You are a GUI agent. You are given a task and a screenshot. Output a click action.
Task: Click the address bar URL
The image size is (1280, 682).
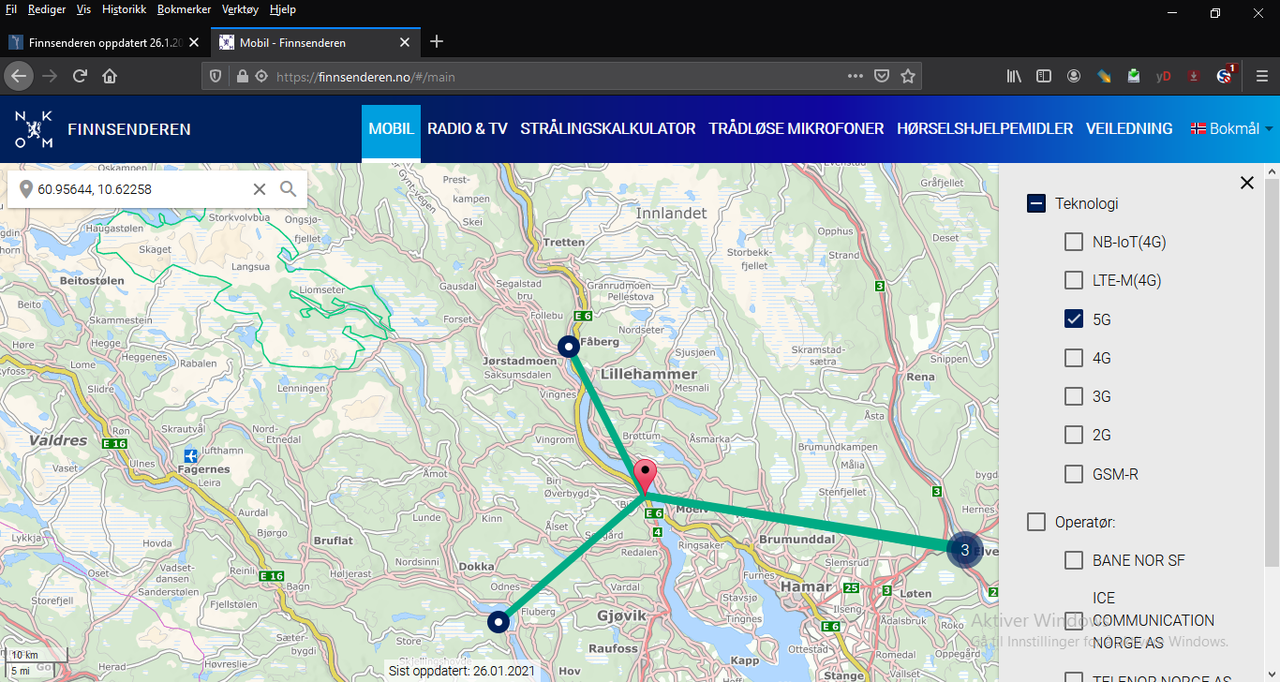365,76
